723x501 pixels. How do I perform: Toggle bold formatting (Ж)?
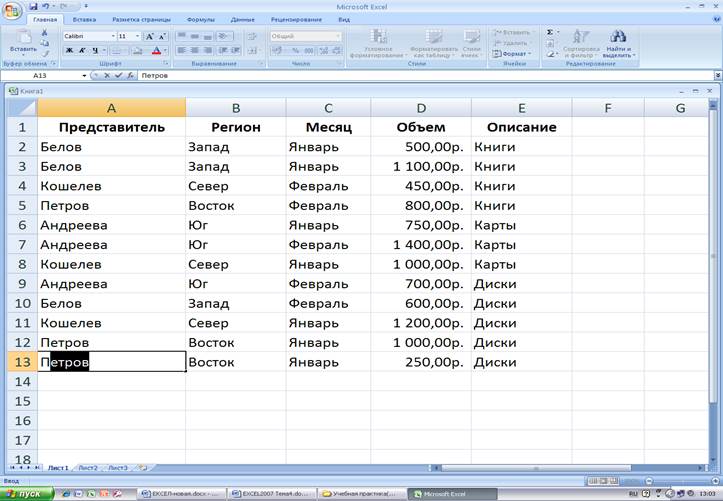(x=69, y=50)
